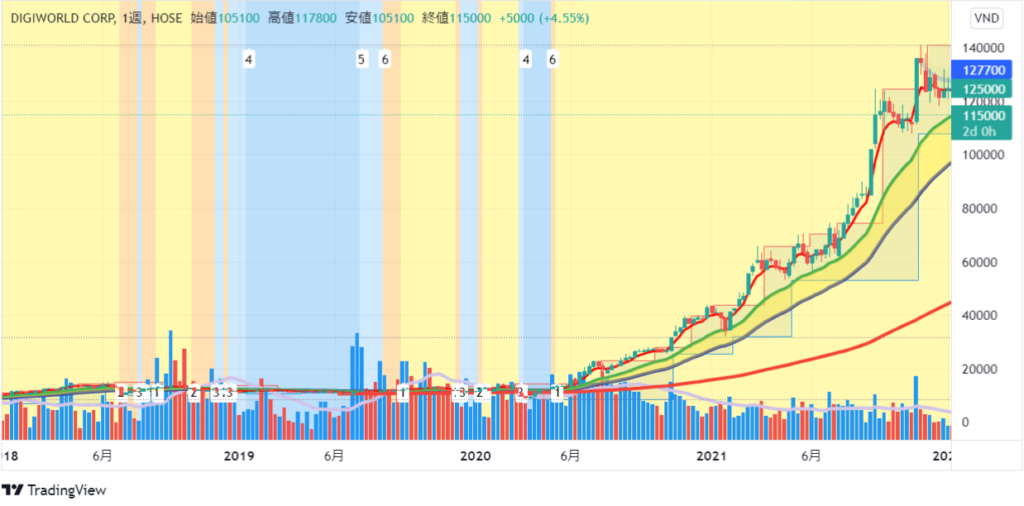Click the HOSE exchange label
Screen dimensions: 1024x506
(166, 18)
